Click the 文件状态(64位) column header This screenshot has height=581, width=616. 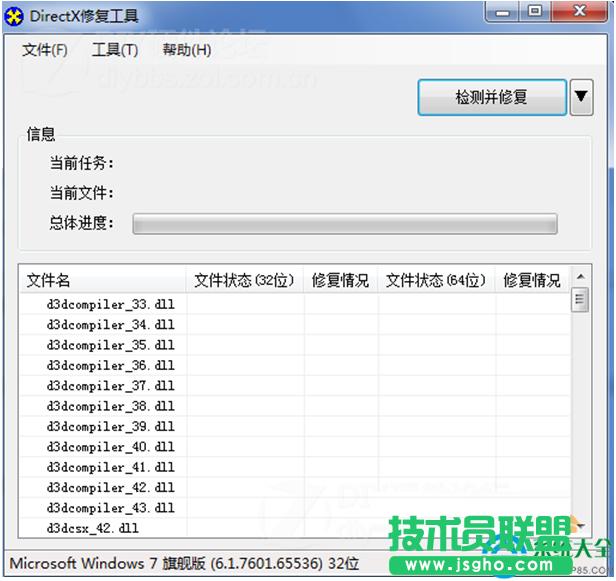[436, 281]
